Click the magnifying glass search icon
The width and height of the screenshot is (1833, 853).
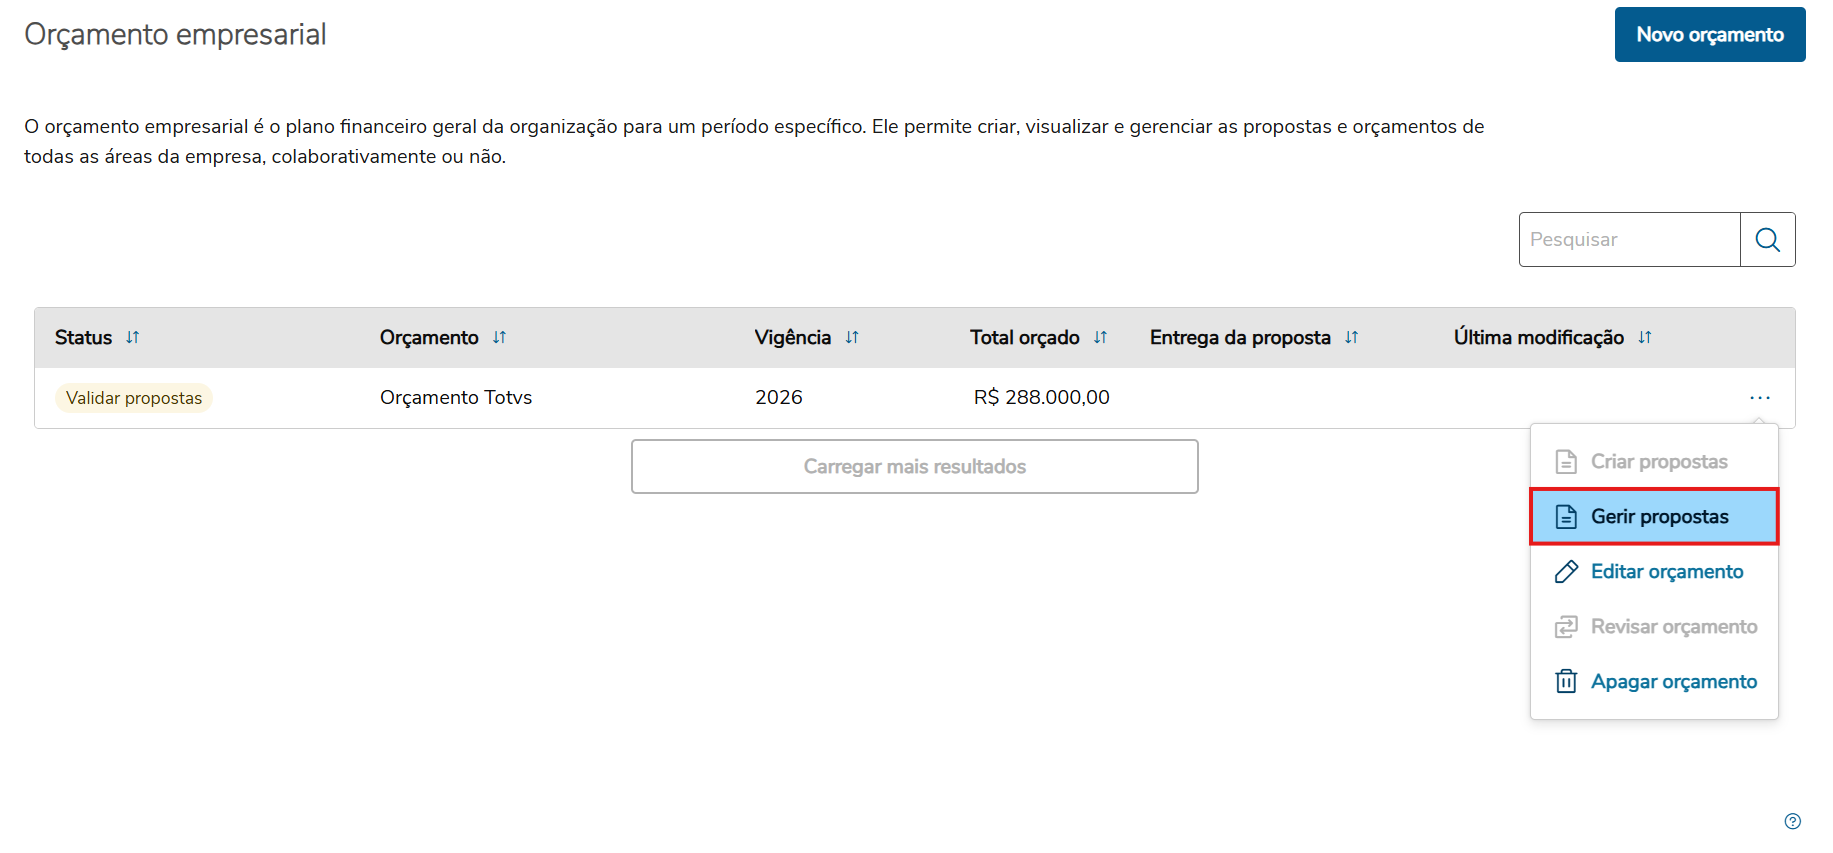(x=1767, y=240)
